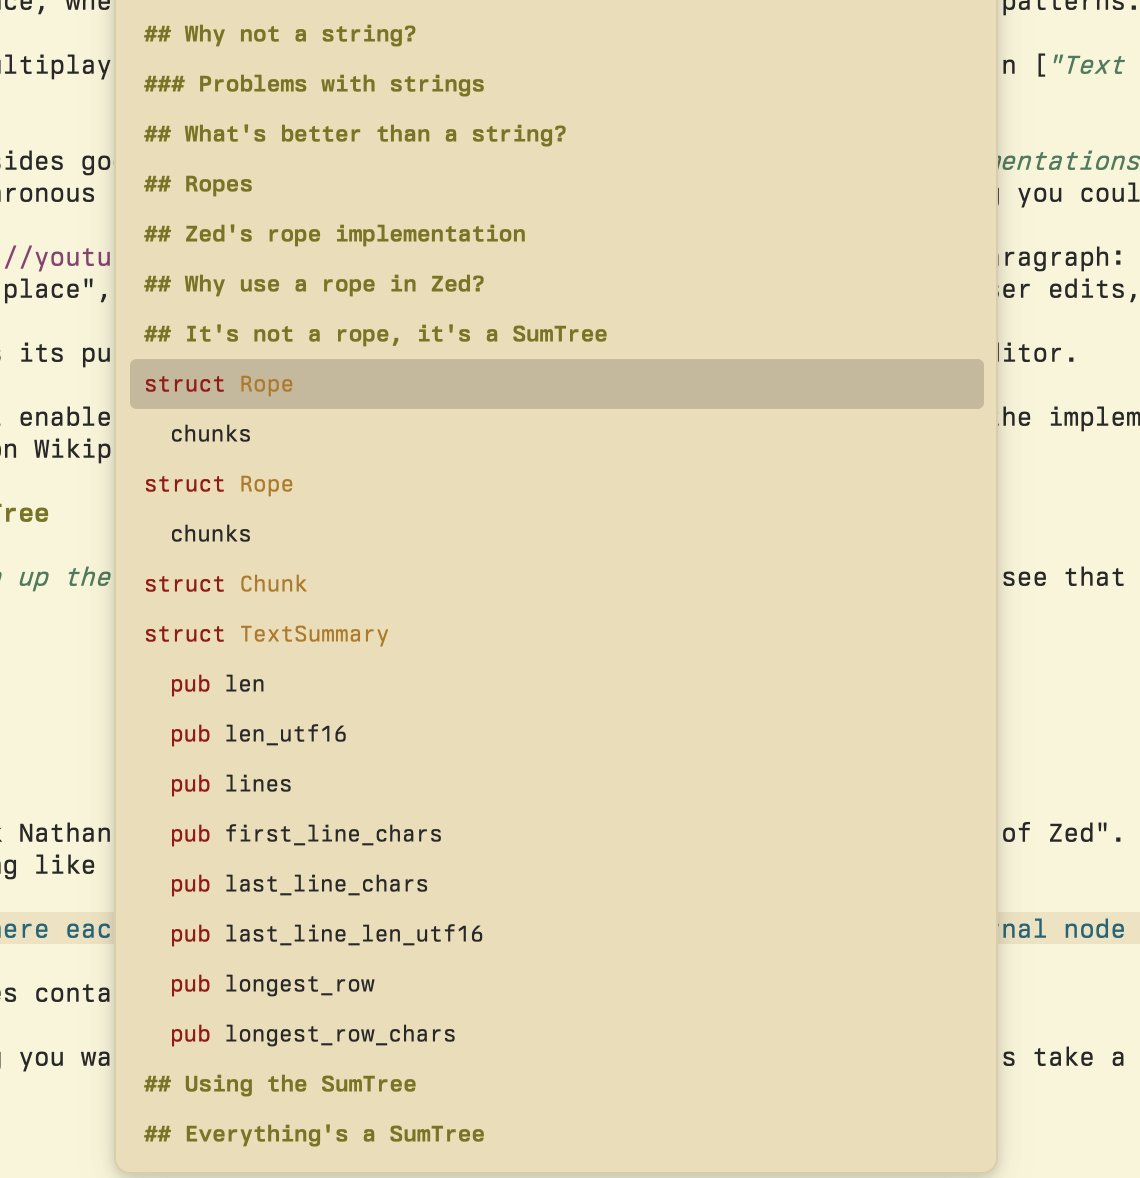Select '## Zed's rope implementation' entry
Viewport: 1140px width, 1178px height.
point(556,234)
